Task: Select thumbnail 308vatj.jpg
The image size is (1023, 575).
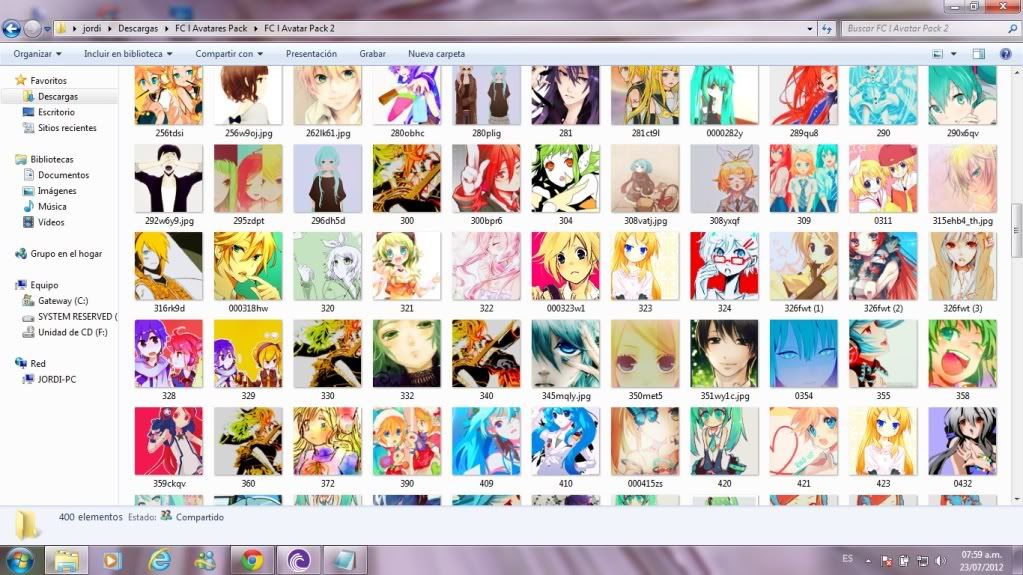Action: tap(645, 178)
